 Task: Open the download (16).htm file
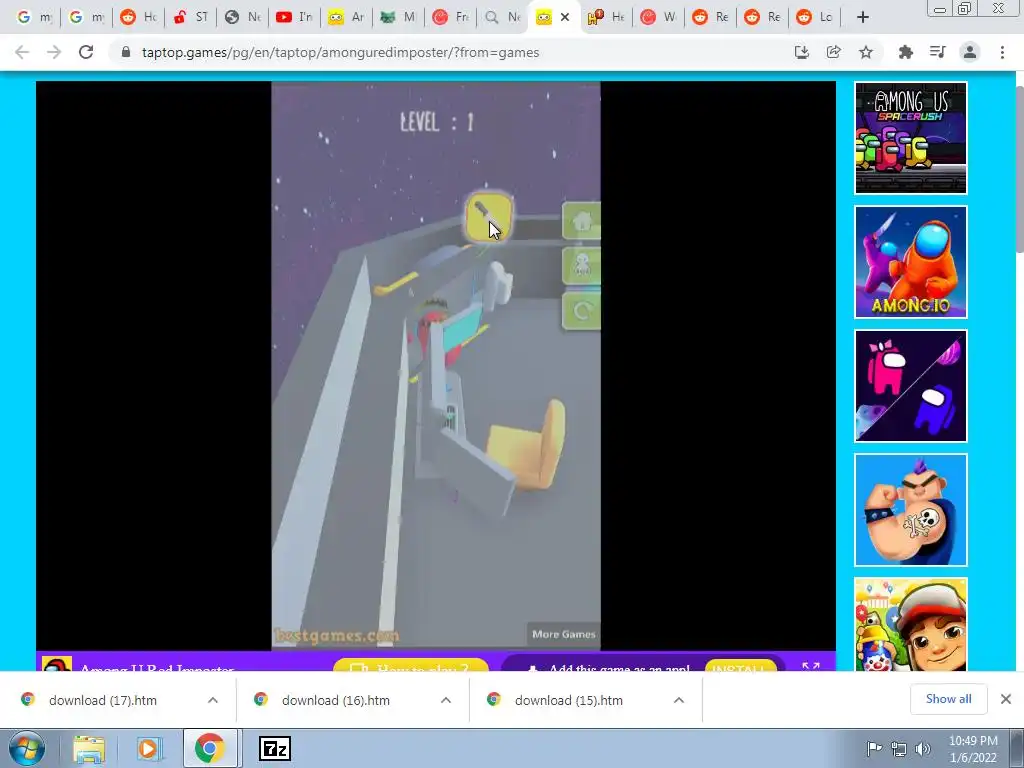tap(336, 700)
